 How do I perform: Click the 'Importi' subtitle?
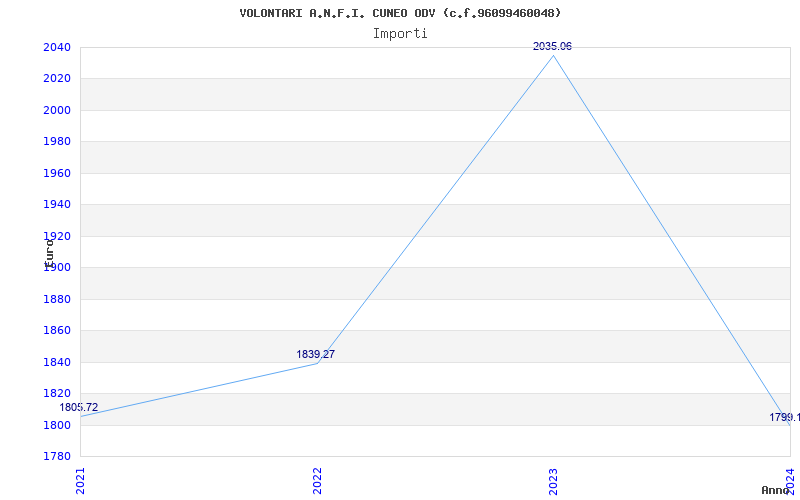[400, 34]
